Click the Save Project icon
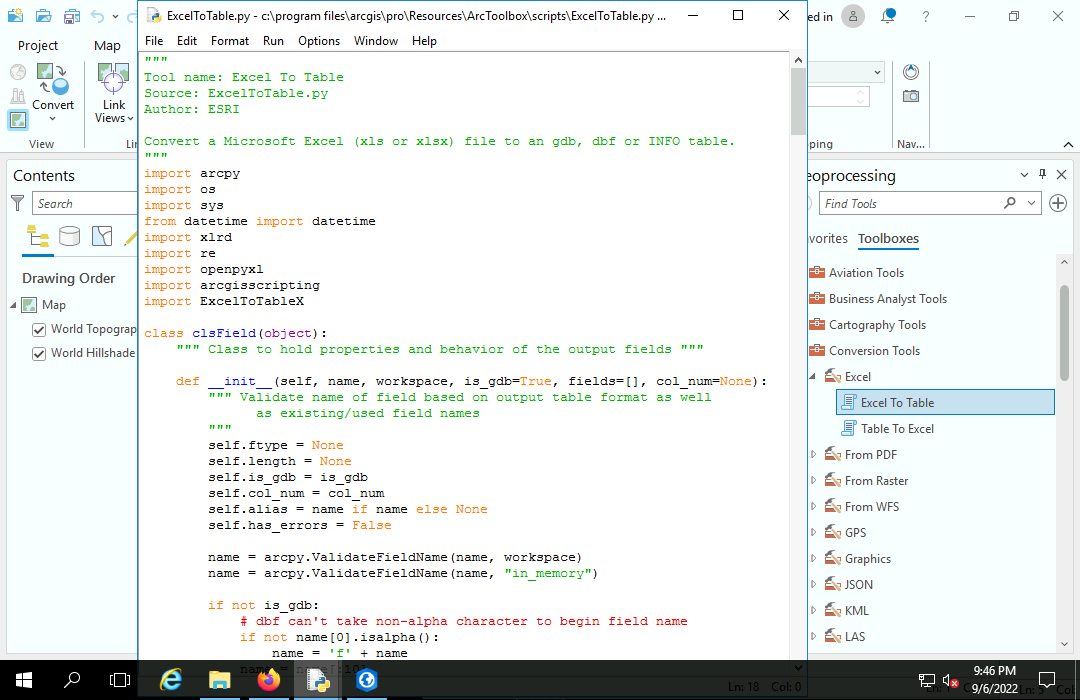1080x700 pixels. 71,16
